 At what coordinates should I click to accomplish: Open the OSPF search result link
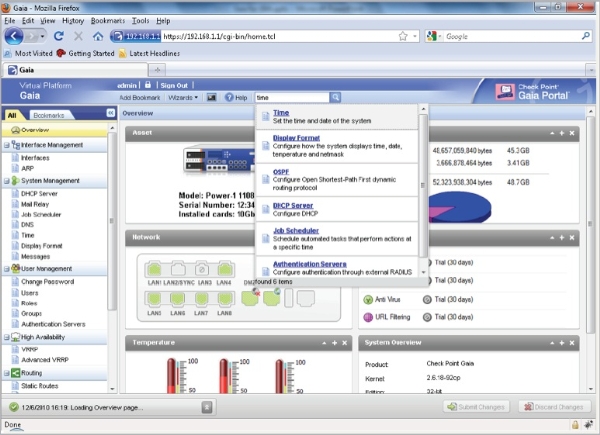tap(281, 172)
